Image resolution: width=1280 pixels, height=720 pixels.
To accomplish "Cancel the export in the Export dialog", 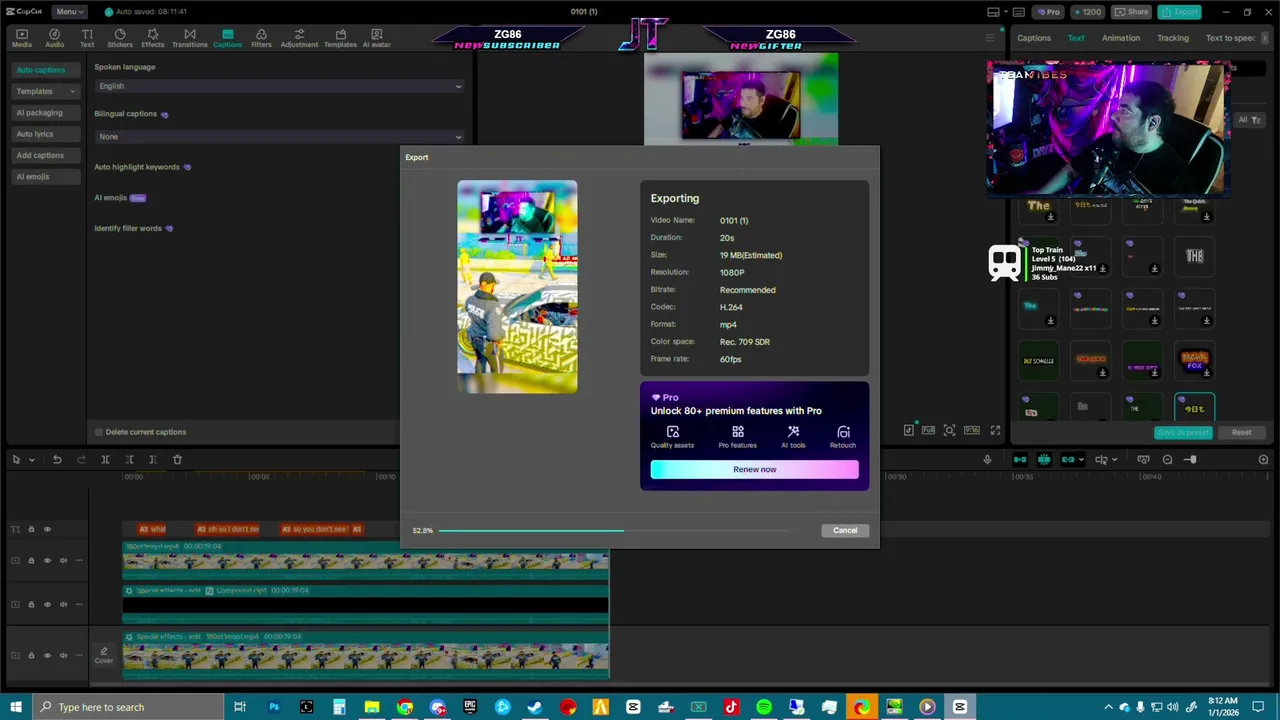I will (x=845, y=530).
